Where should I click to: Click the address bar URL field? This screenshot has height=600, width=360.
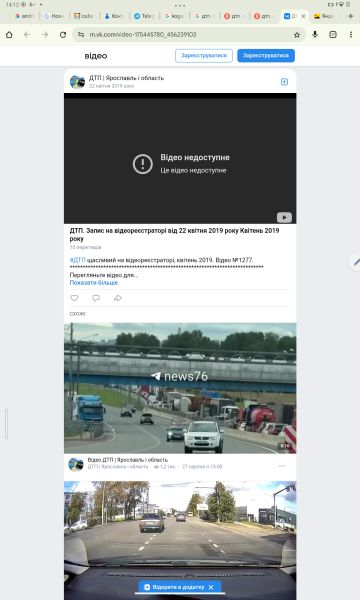click(x=184, y=34)
